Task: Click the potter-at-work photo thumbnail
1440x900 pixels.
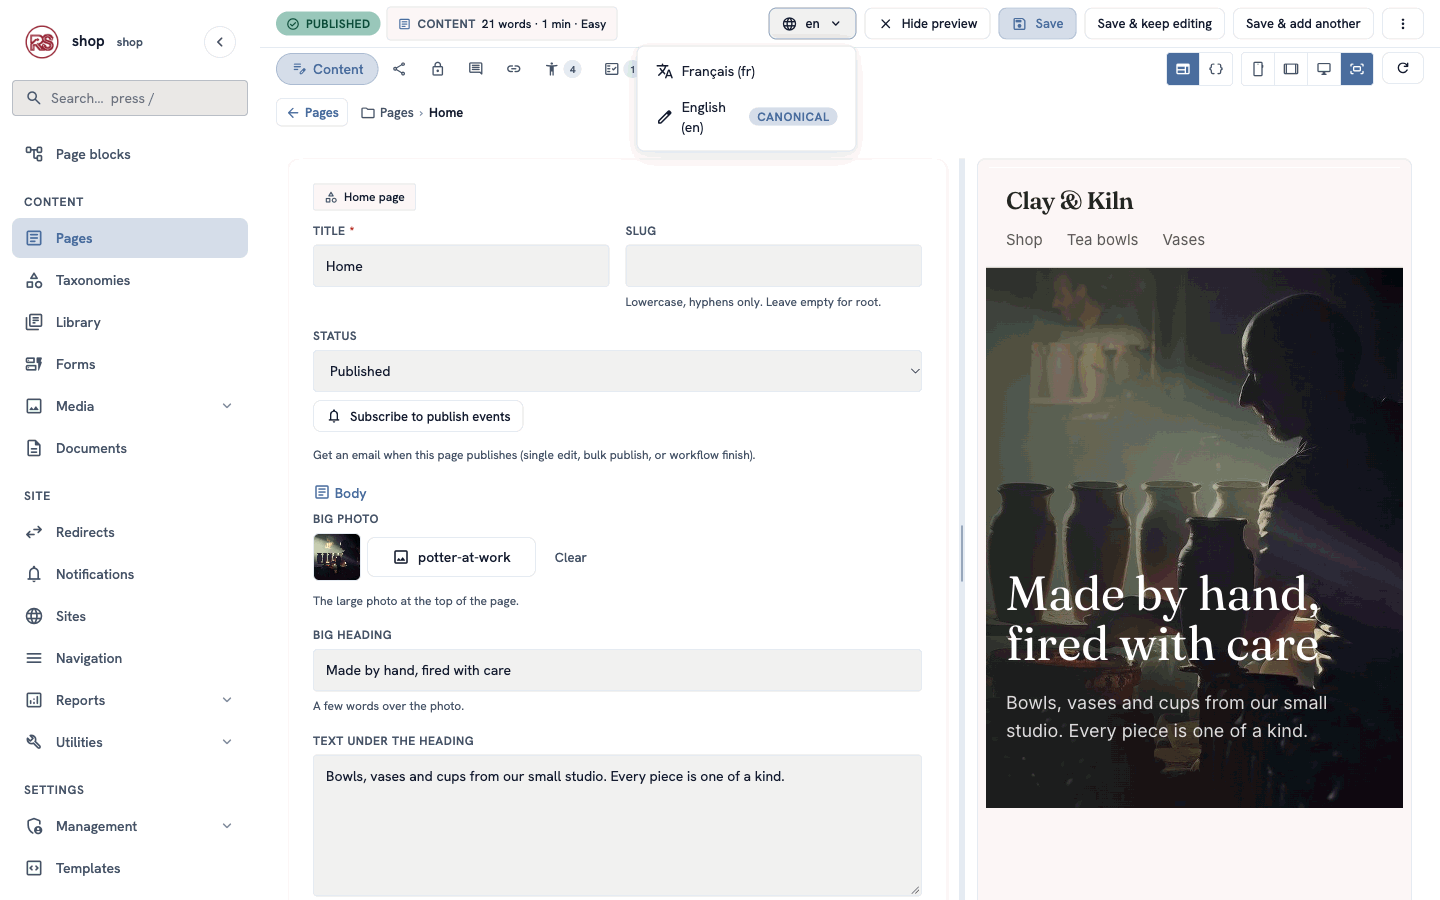Action: tap(337, 557)
